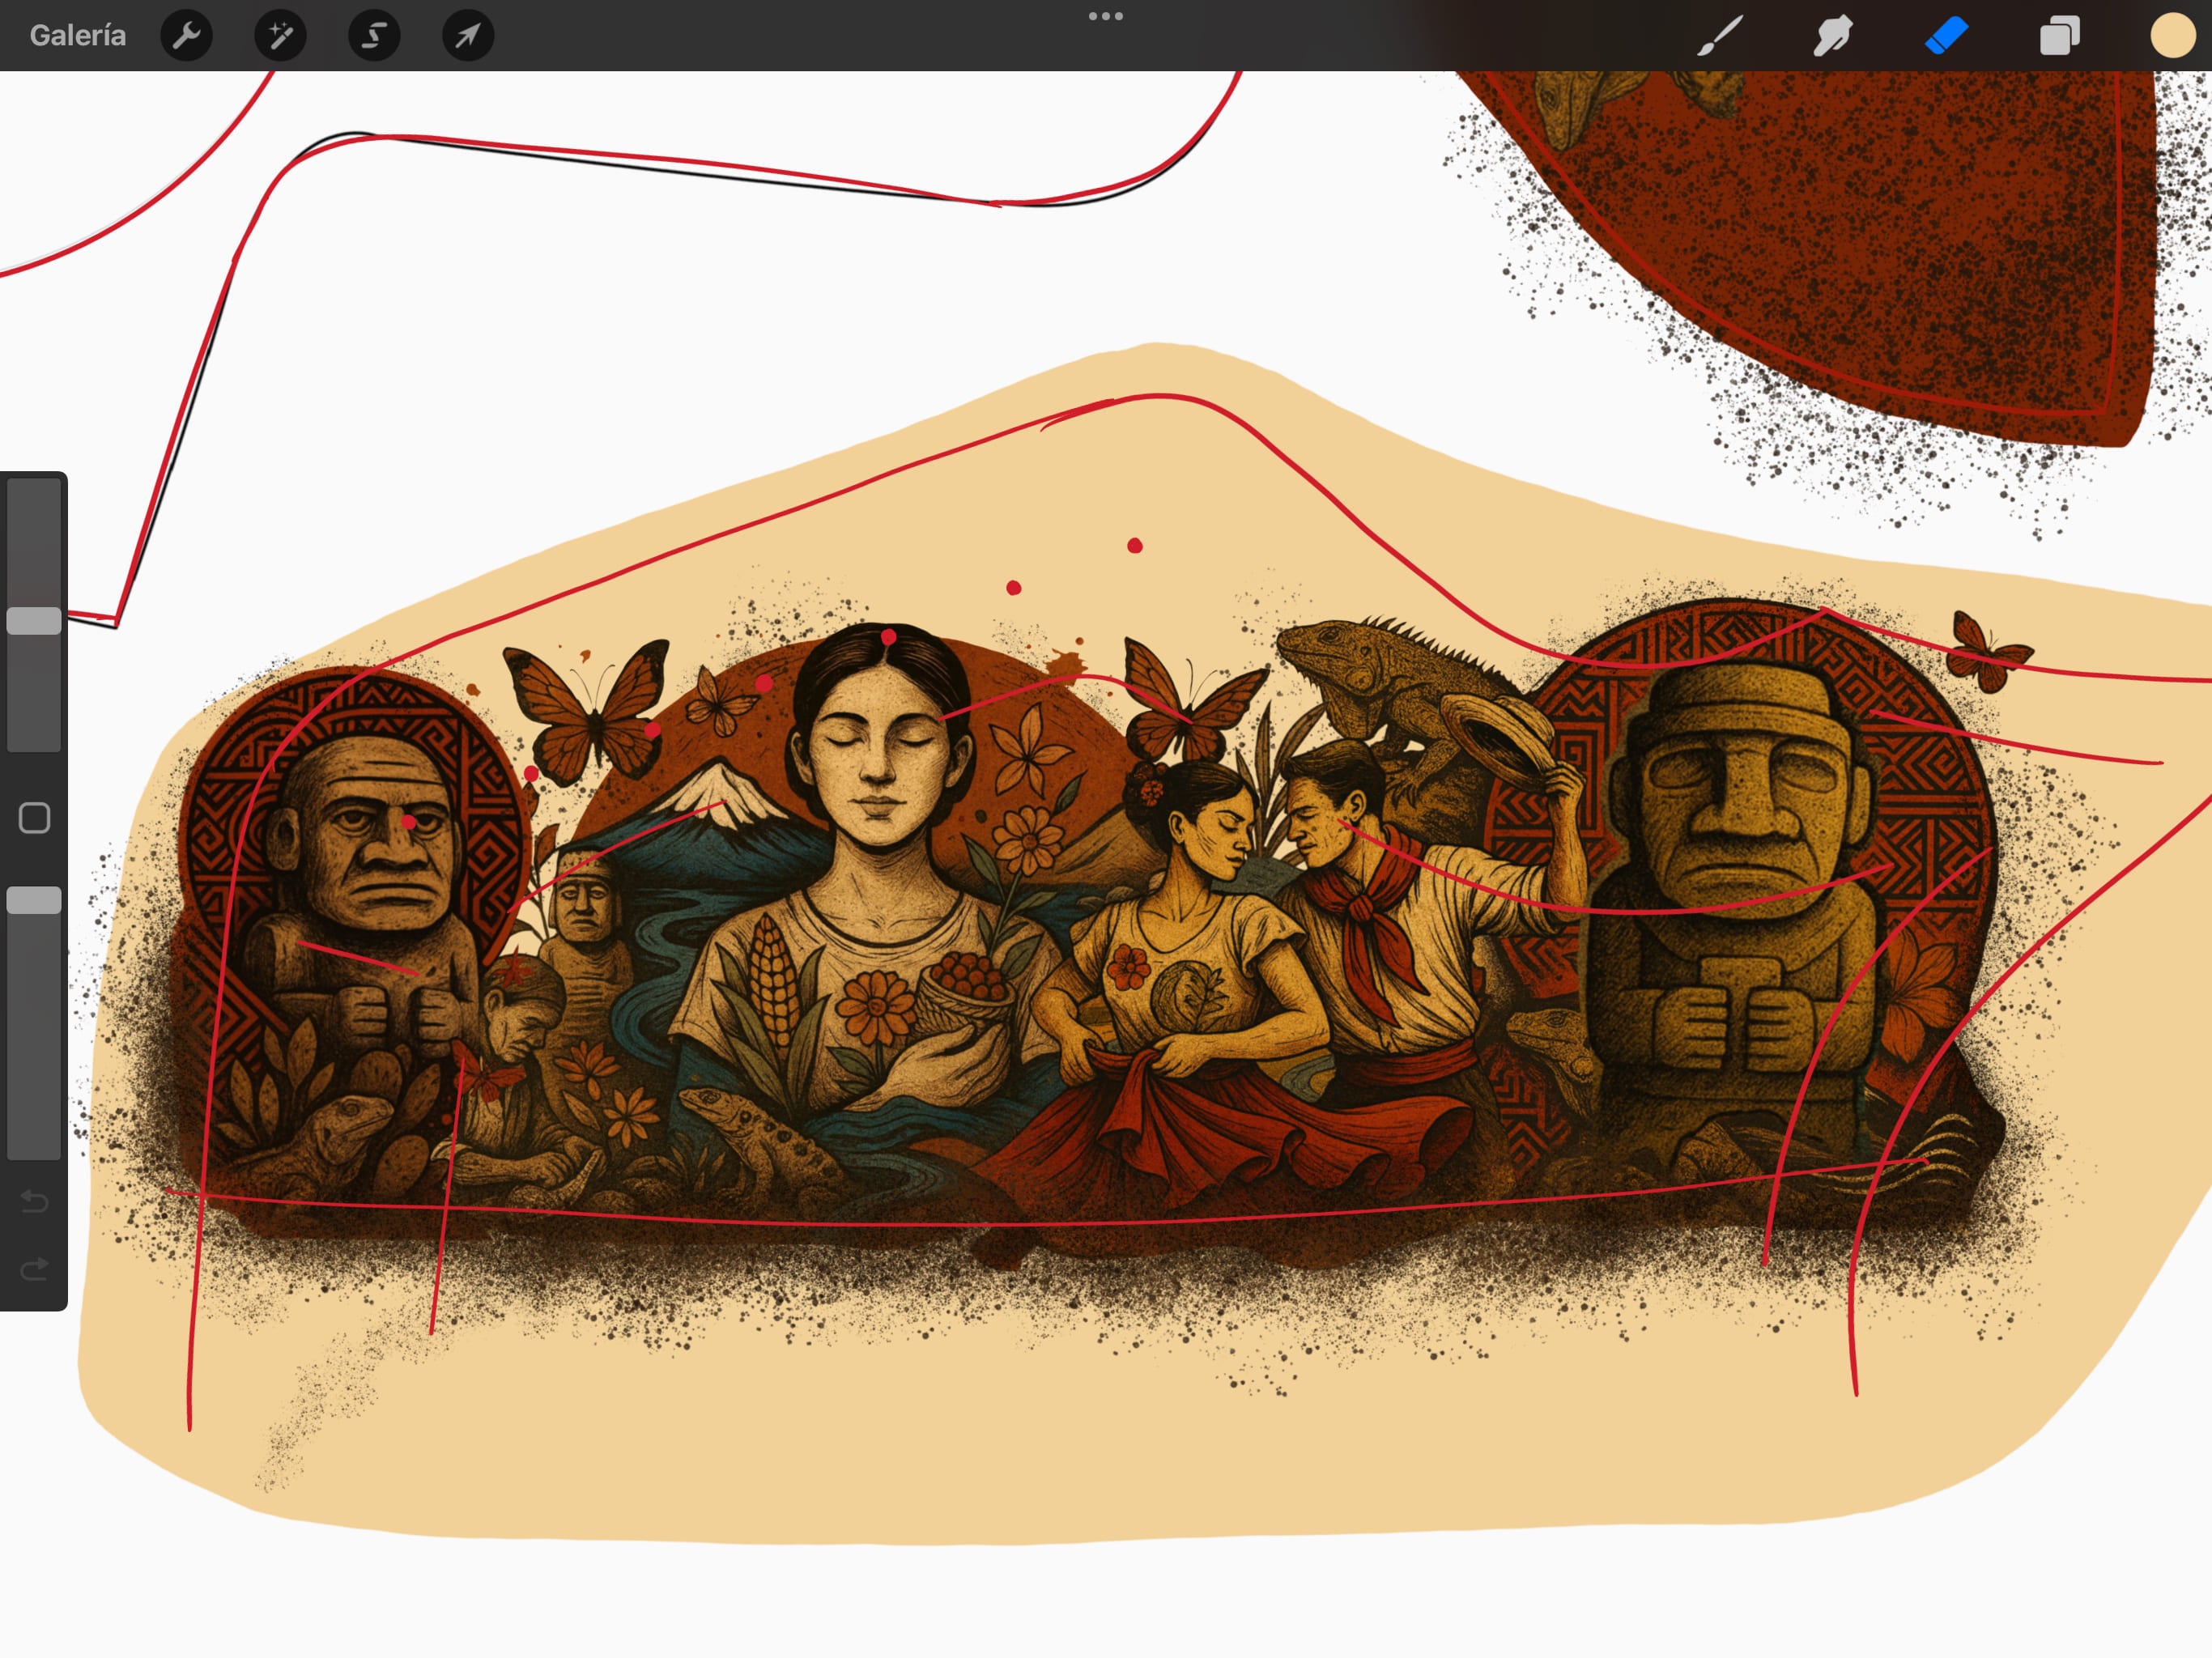Select the Smudge finger tool
2212x1658 pixels.
[x=1833, y=36]
